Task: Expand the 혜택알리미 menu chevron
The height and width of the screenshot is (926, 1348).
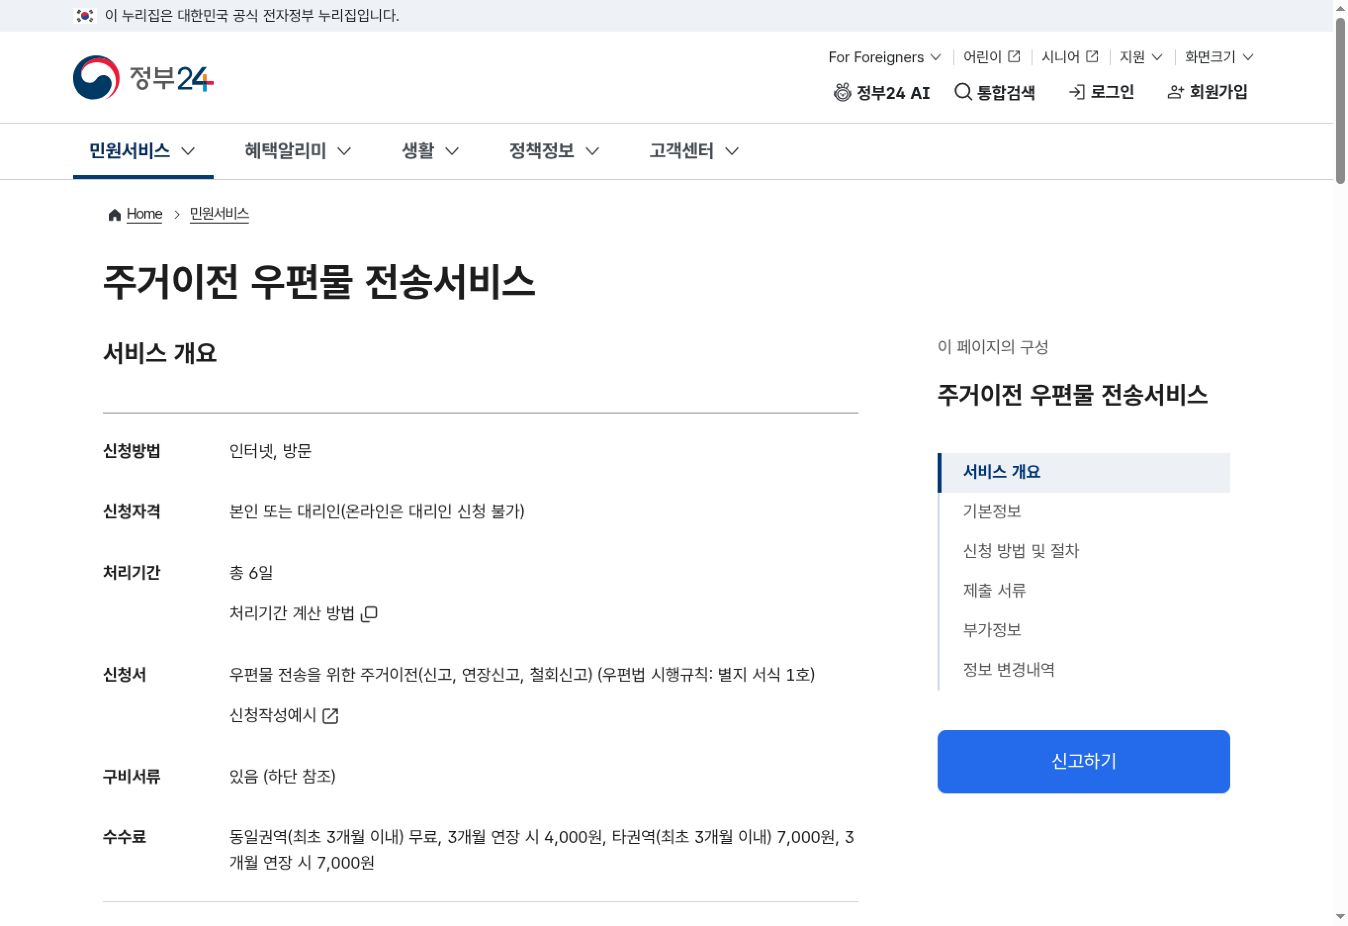Action: (344, 151)
